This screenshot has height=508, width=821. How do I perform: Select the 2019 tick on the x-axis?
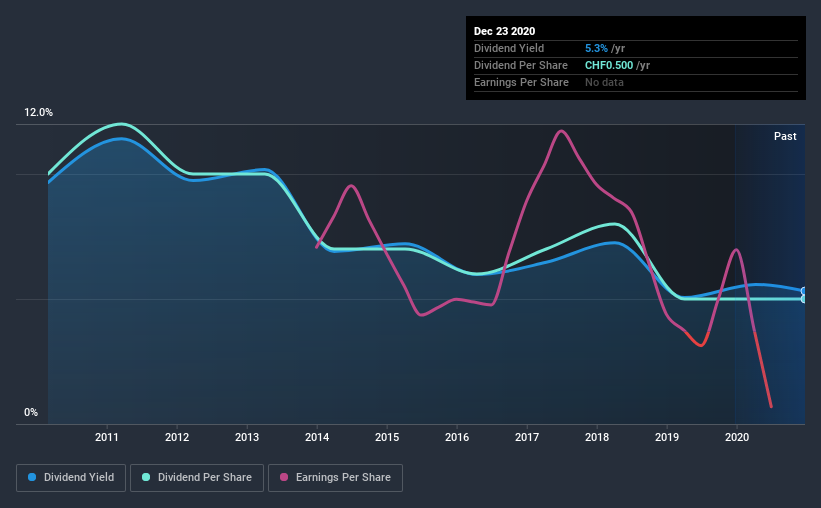click(x=667, y=437)
